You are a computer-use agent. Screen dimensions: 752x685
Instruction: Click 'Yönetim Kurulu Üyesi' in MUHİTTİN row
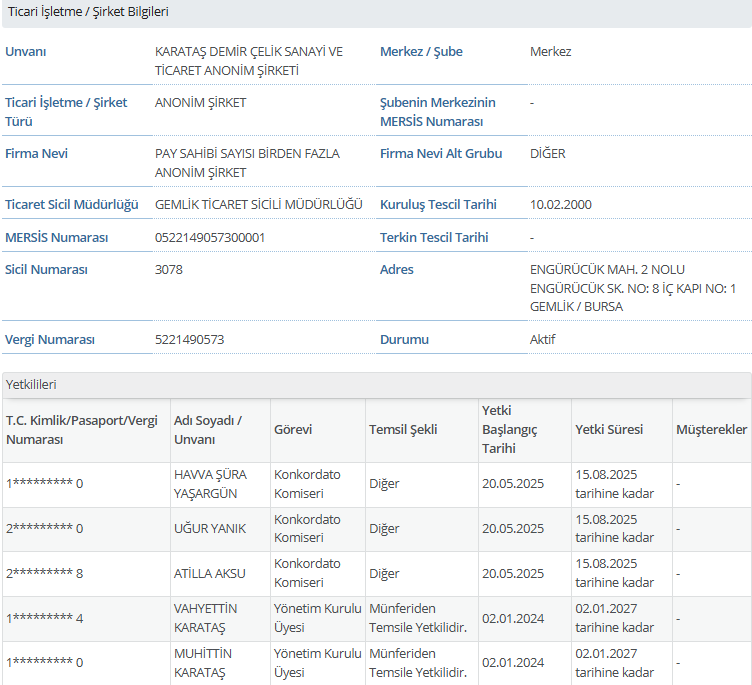point(317,663)
